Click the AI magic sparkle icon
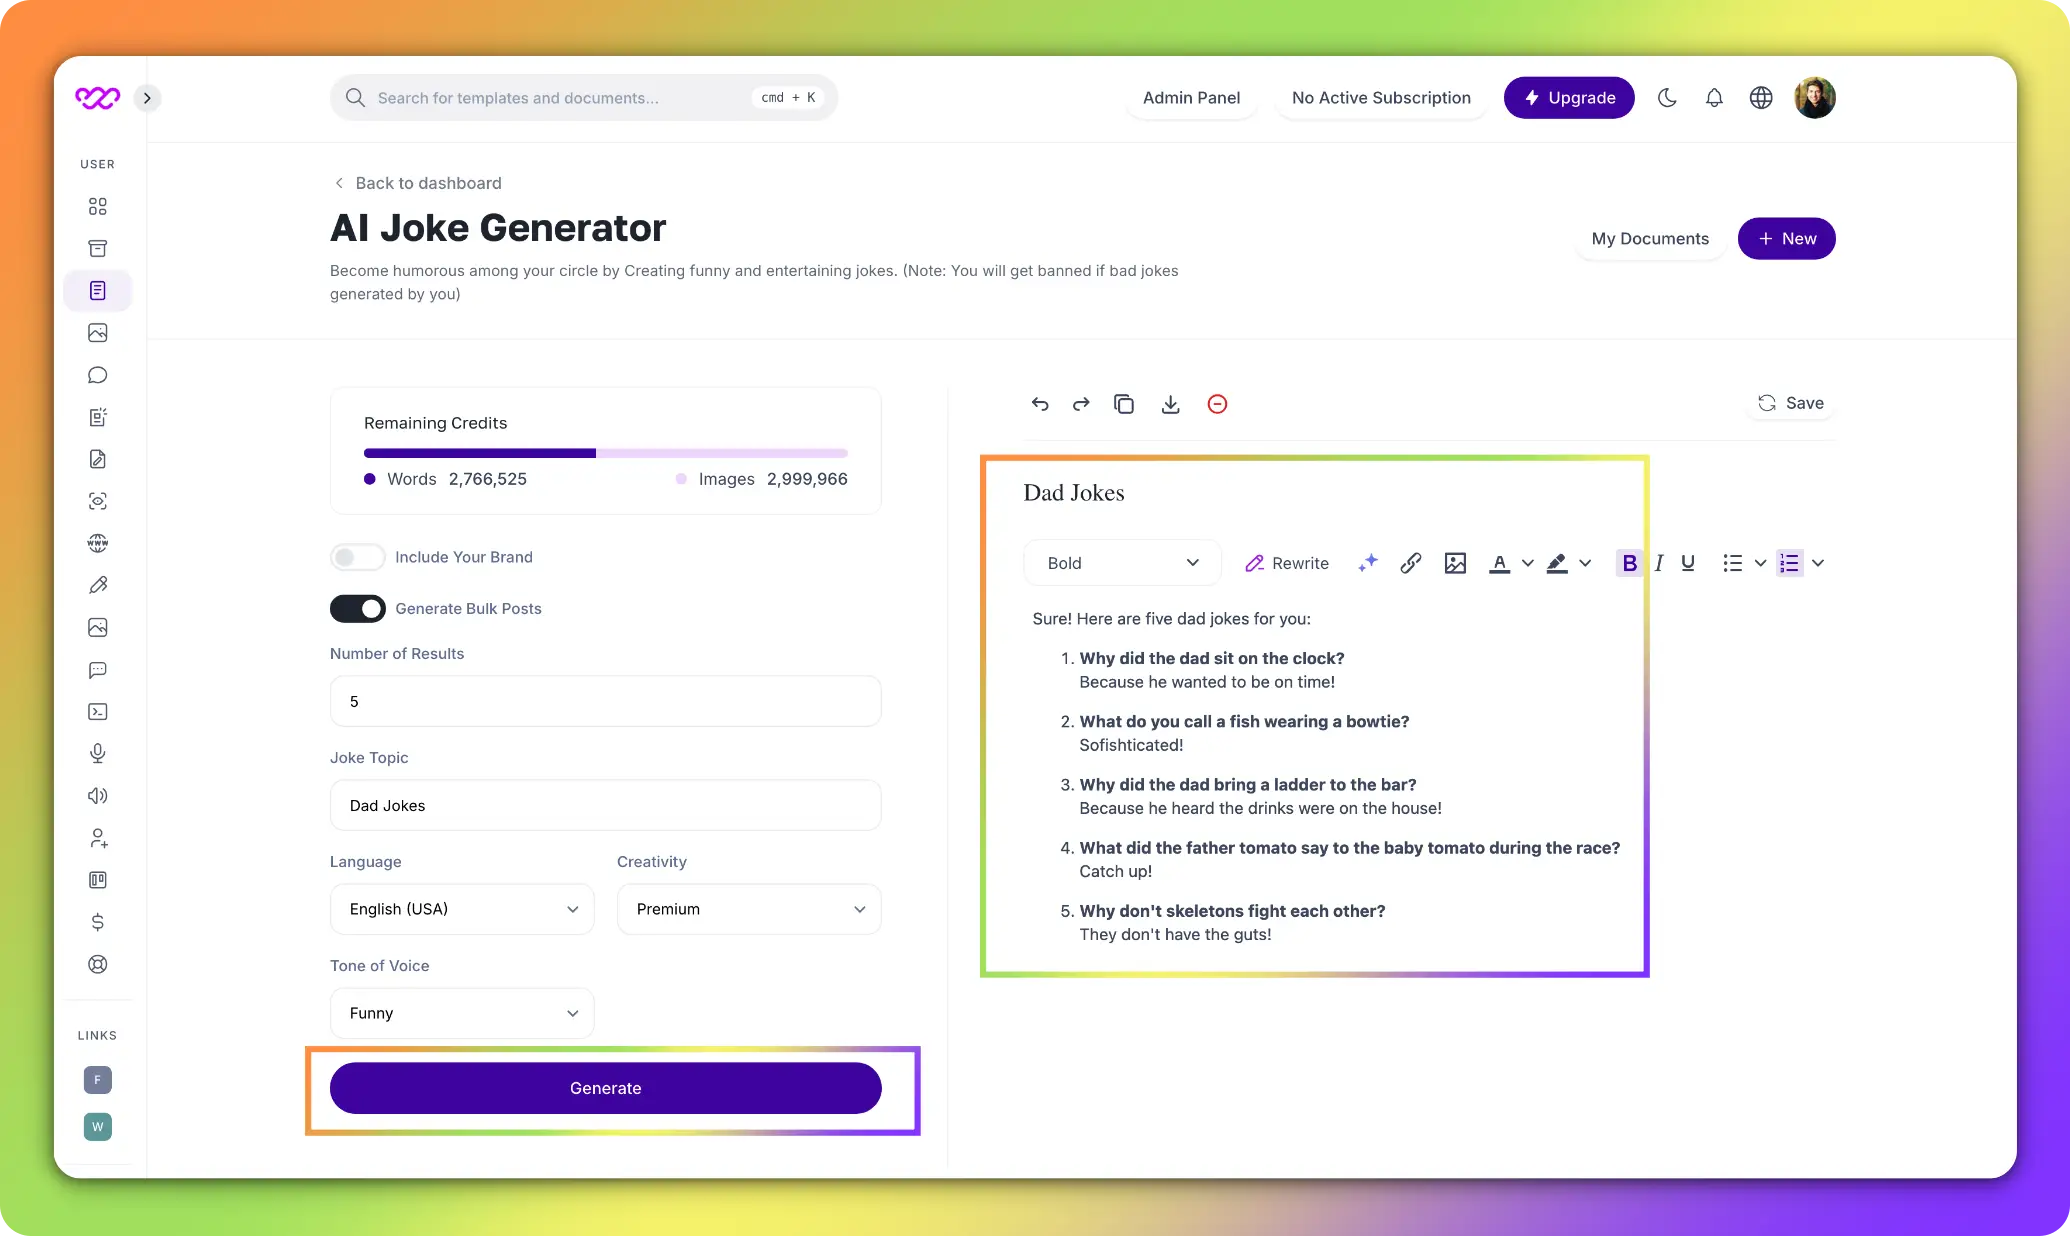This screenshot has width=2070, height=1236. coord(1365,562)
